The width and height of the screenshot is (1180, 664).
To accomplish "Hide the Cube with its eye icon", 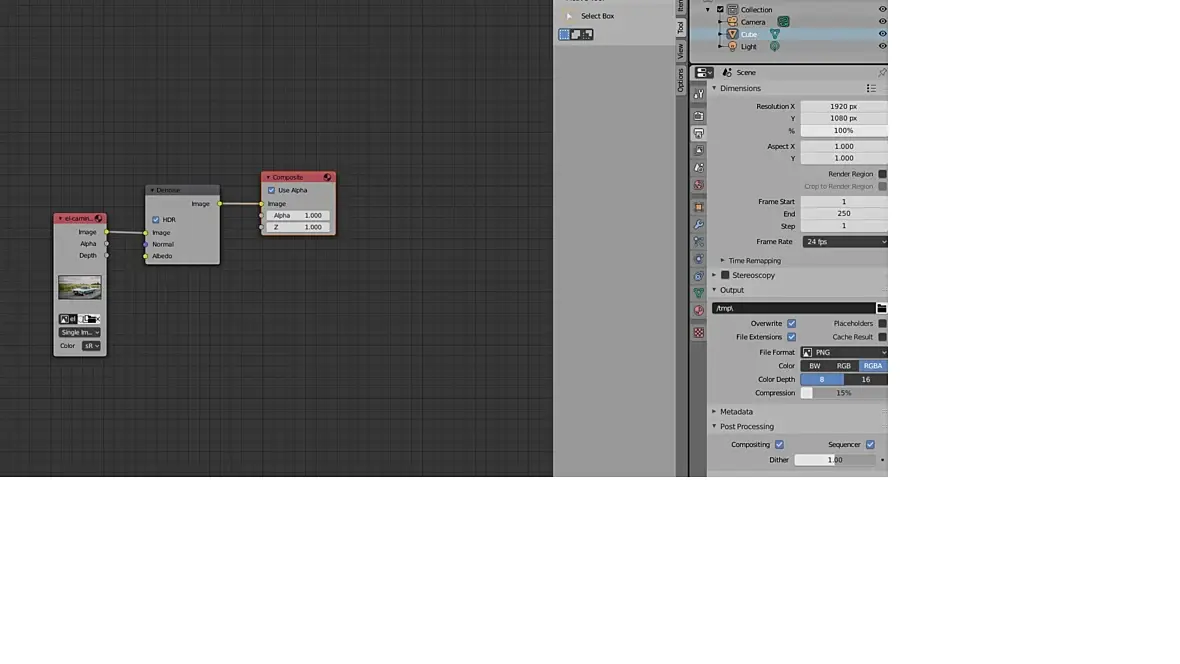I will pyautogui.click(x=882, y=34).
